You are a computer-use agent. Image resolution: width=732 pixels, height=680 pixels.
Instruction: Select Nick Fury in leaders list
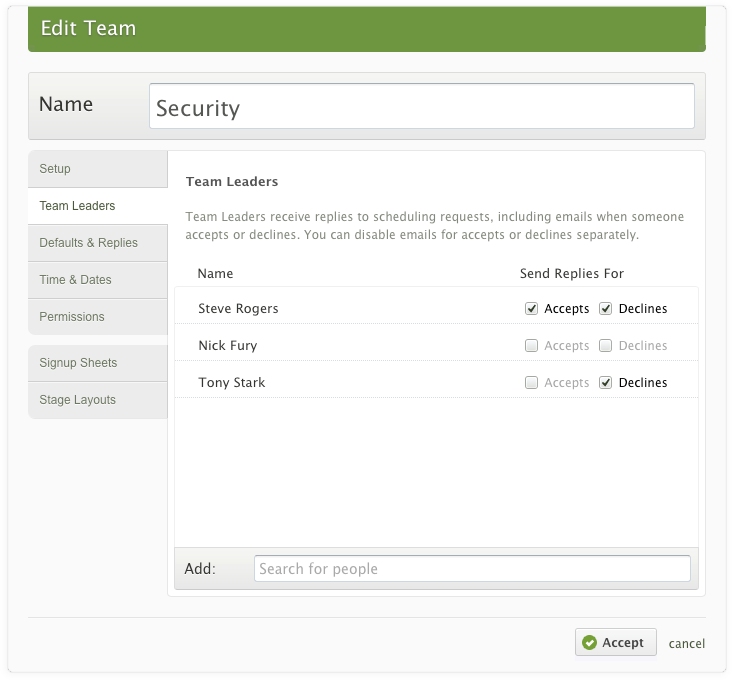click(x=228, y=346)
